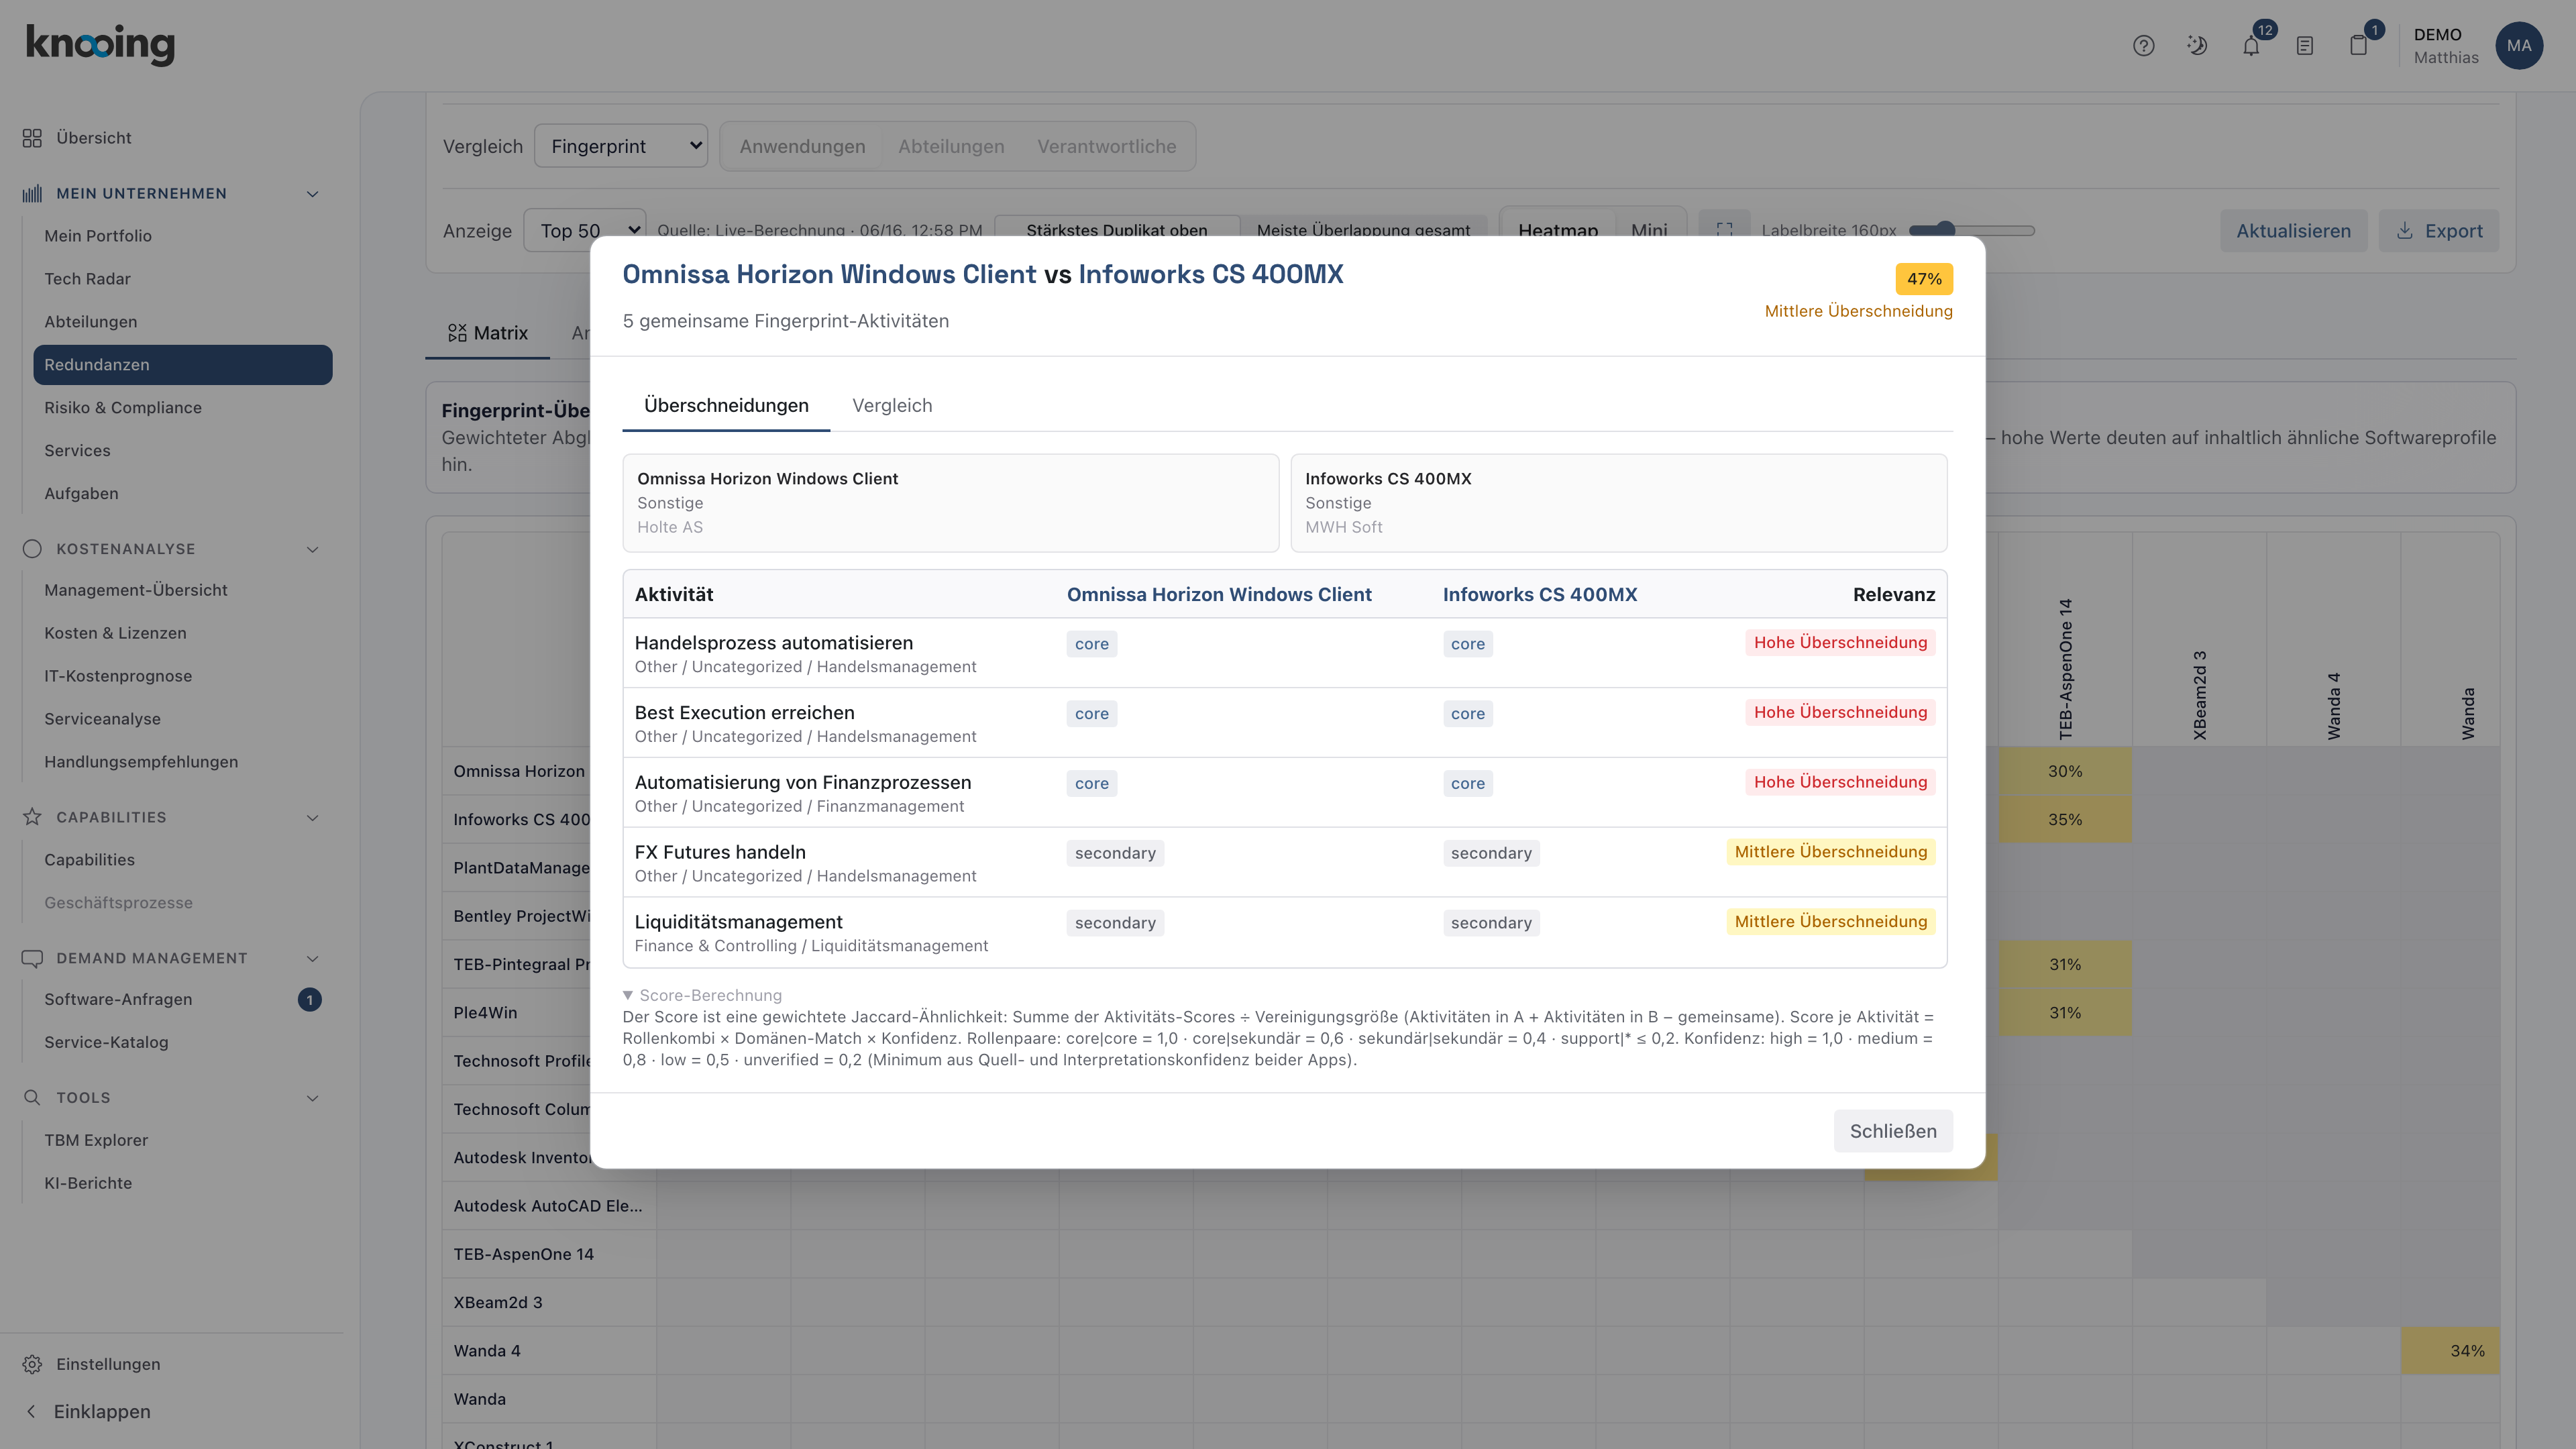Click the 47% overlap score badge

click(x=1924, y=279)
